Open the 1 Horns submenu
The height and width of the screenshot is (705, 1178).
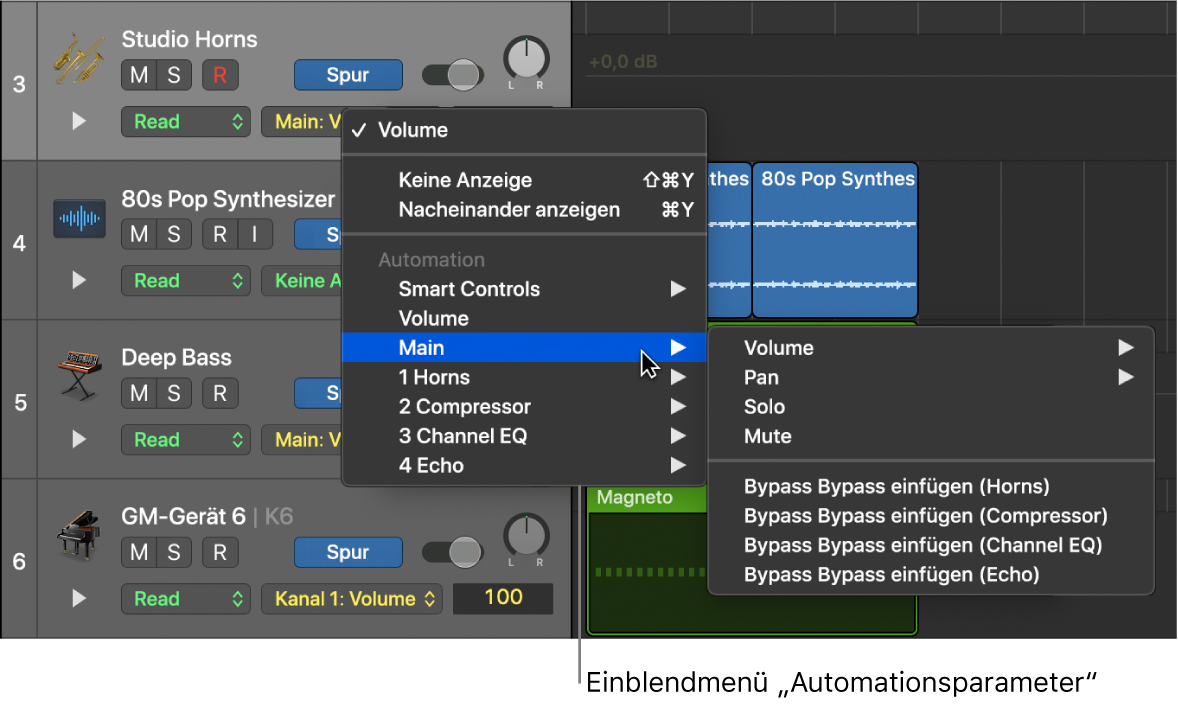click(524, 377)
